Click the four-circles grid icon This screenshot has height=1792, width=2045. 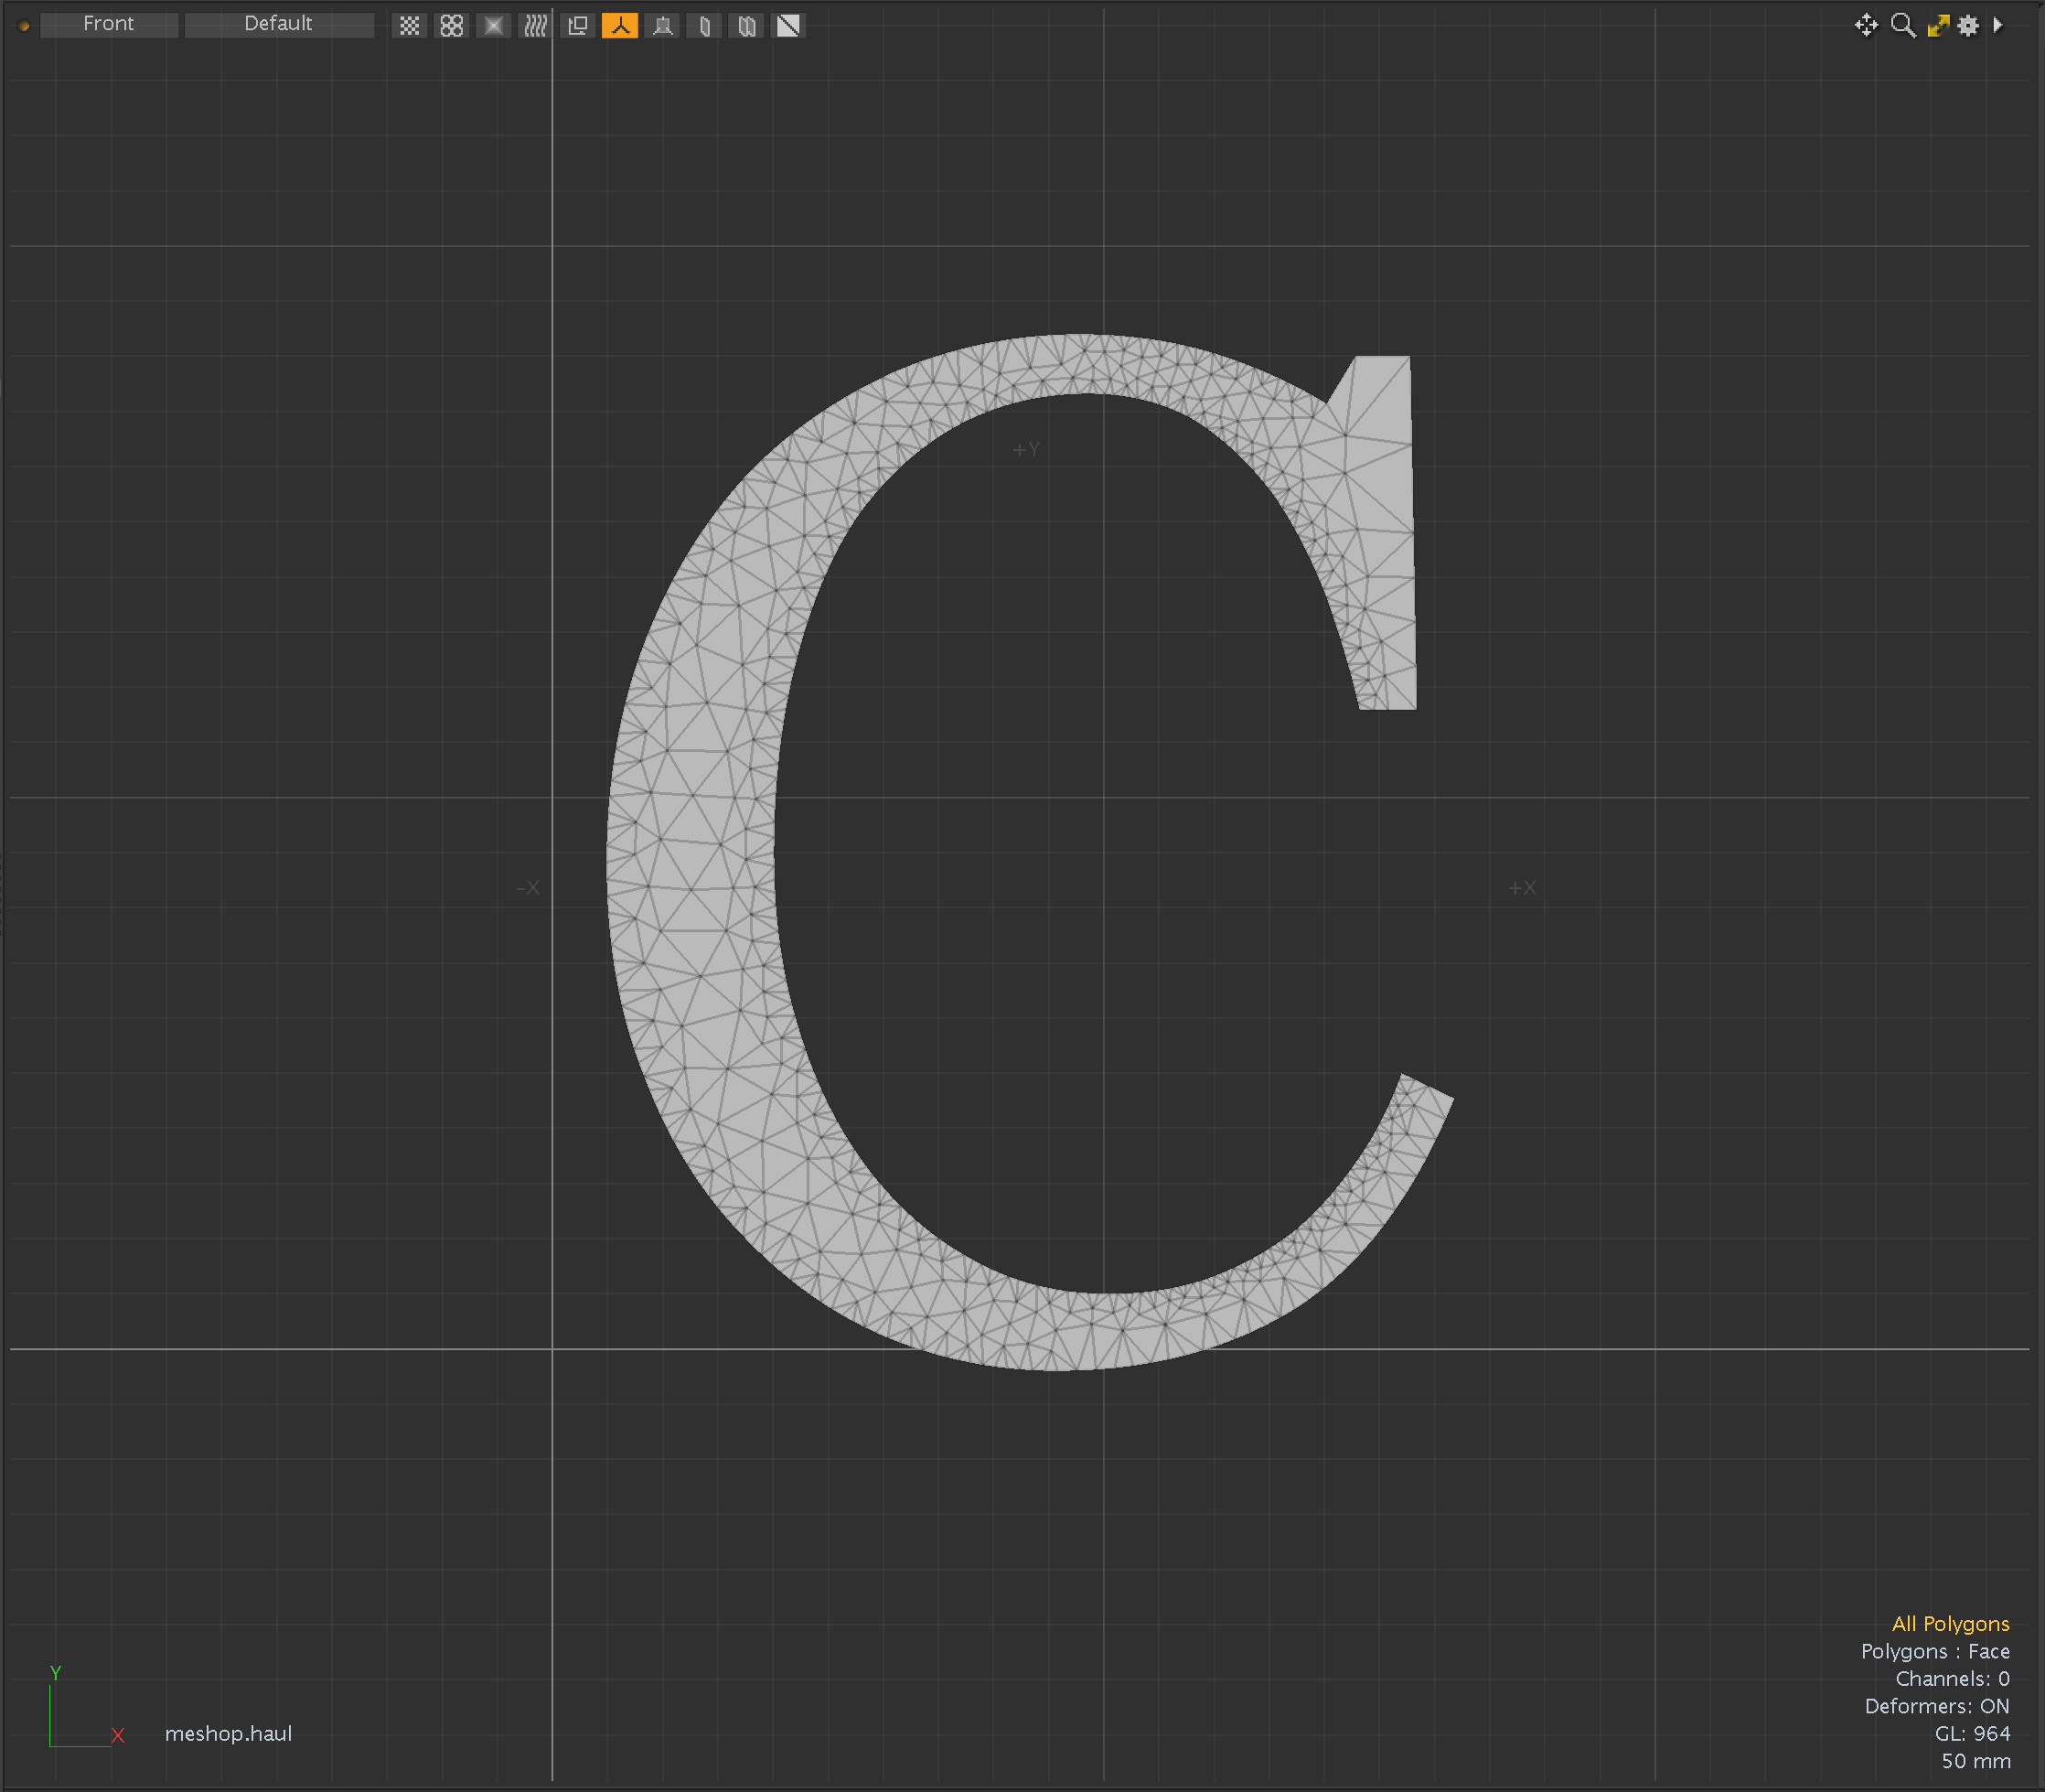[x=452, y=25]
